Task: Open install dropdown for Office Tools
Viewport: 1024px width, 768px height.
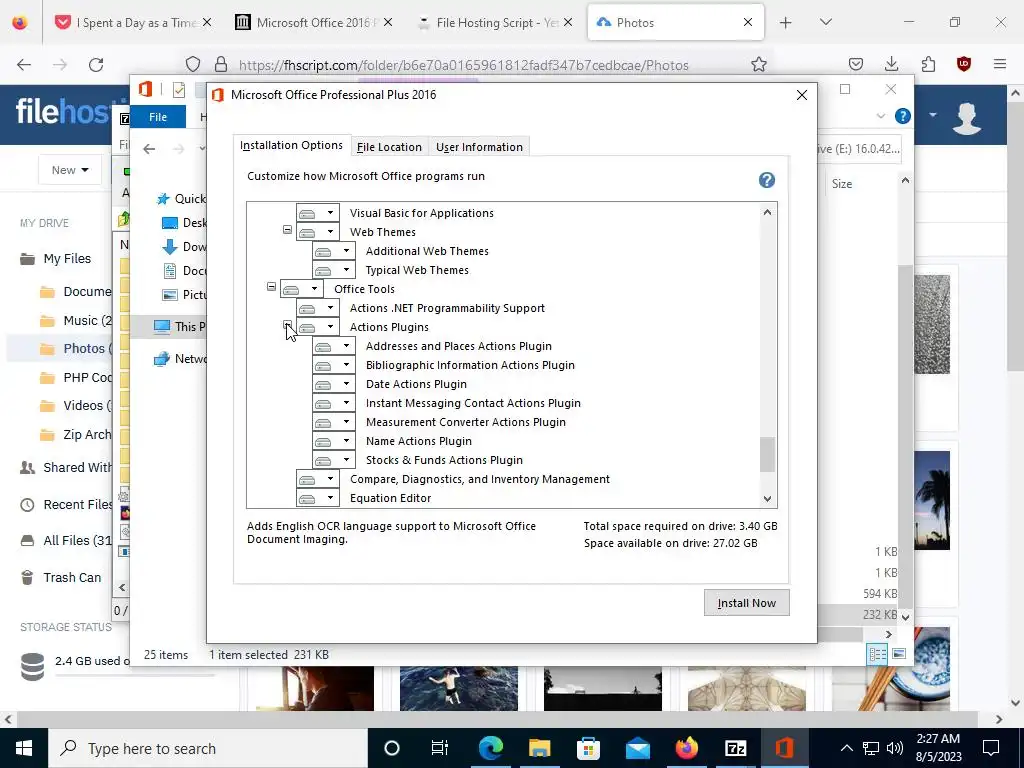Action: tap(302, 289)
